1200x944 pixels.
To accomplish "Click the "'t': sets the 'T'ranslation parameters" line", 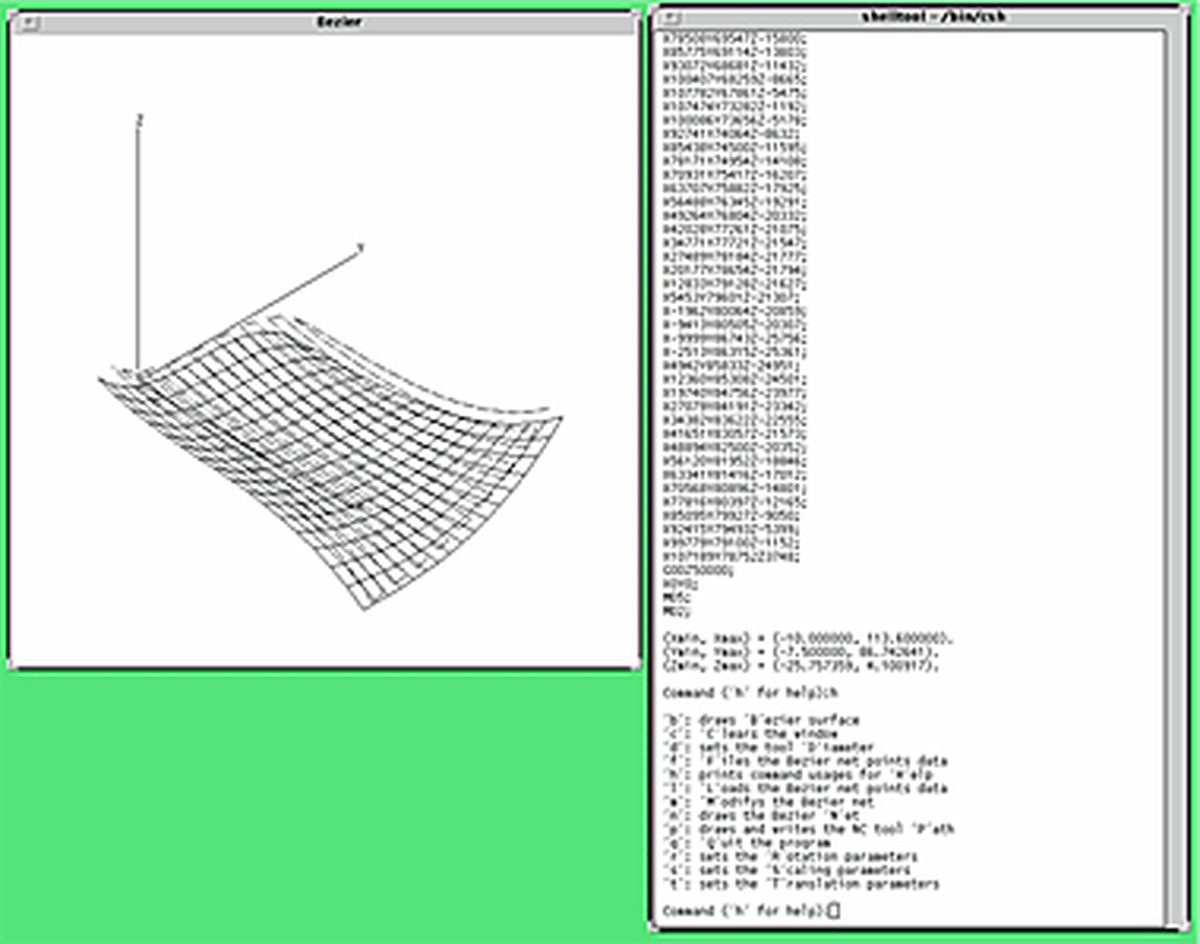I will (801, 884).
